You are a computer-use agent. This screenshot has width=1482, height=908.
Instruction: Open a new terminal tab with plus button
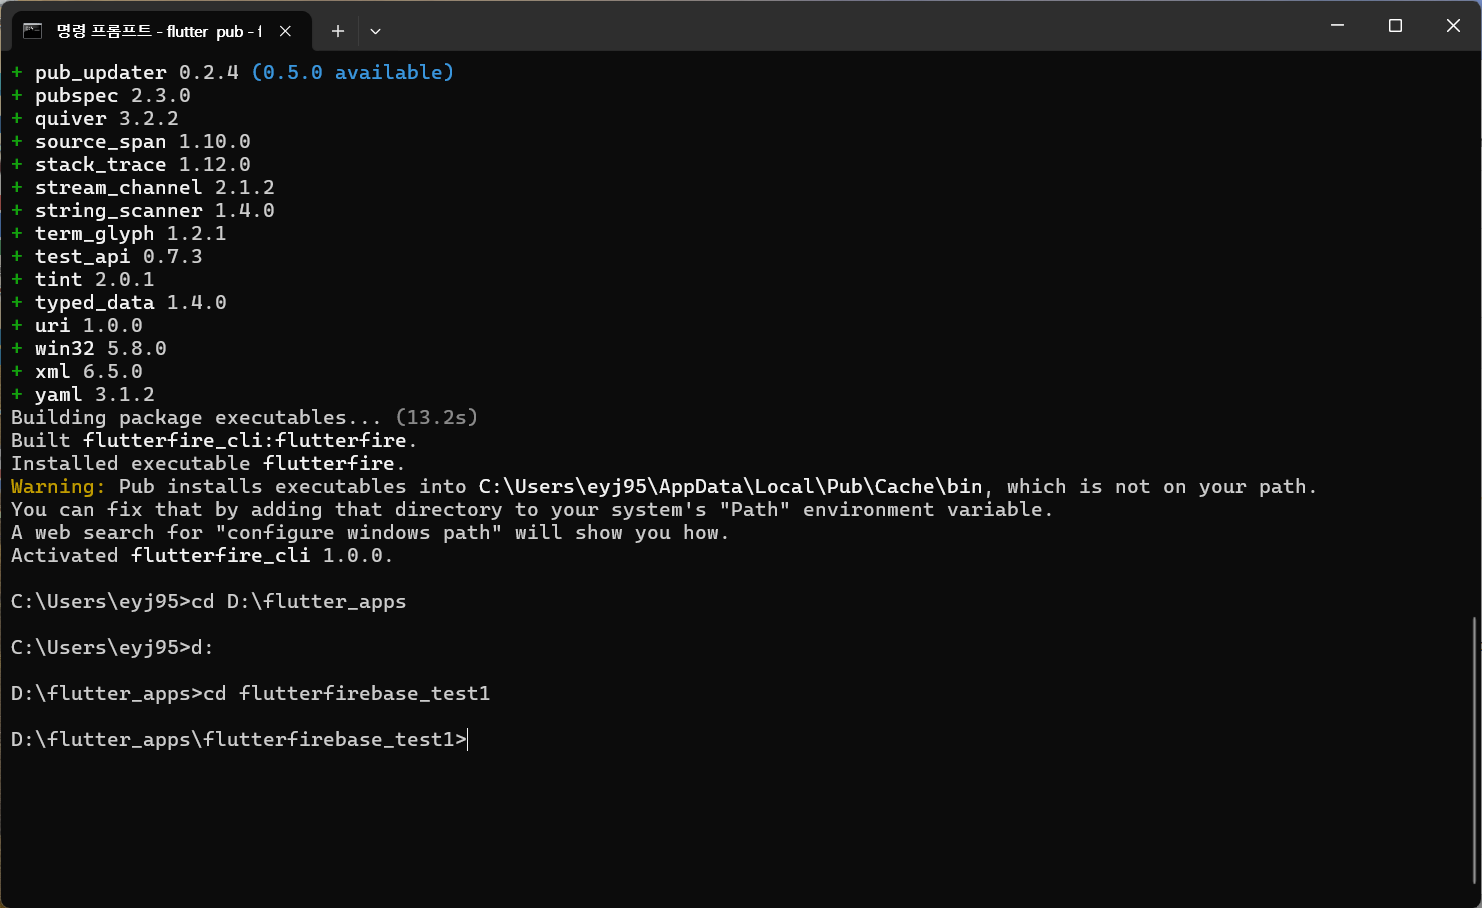click(338, 31)
